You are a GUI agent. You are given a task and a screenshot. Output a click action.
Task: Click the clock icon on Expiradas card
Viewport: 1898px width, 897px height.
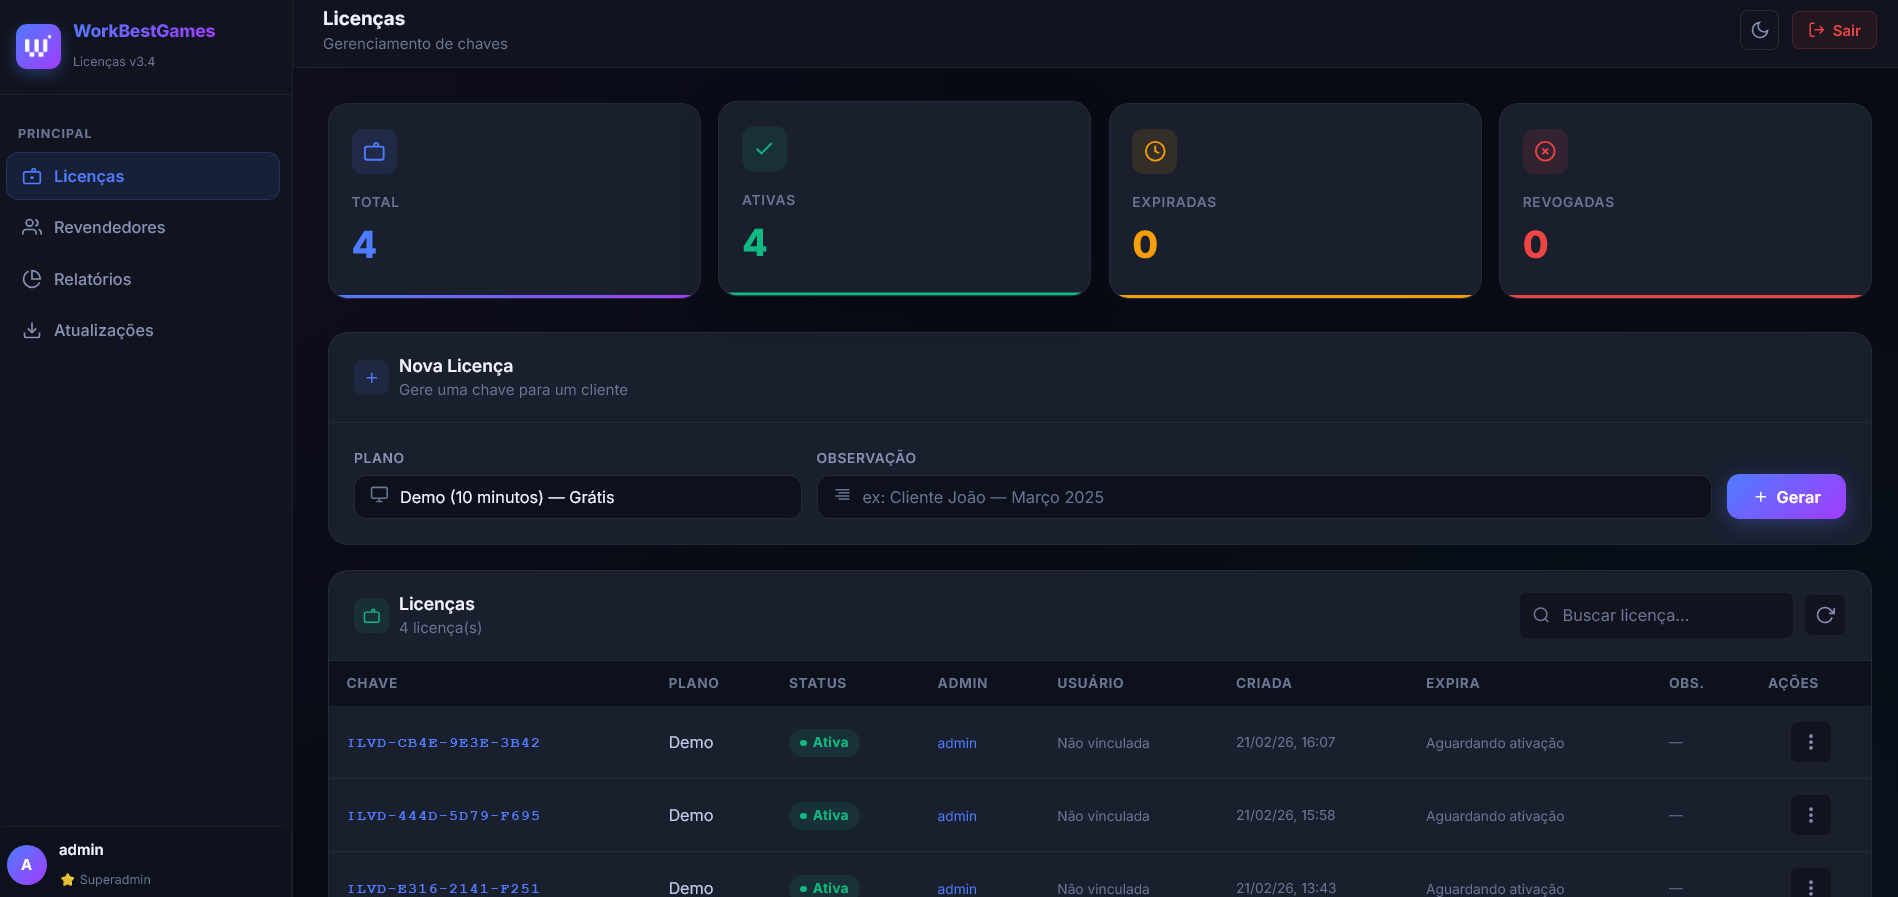tap(1154, 152)
